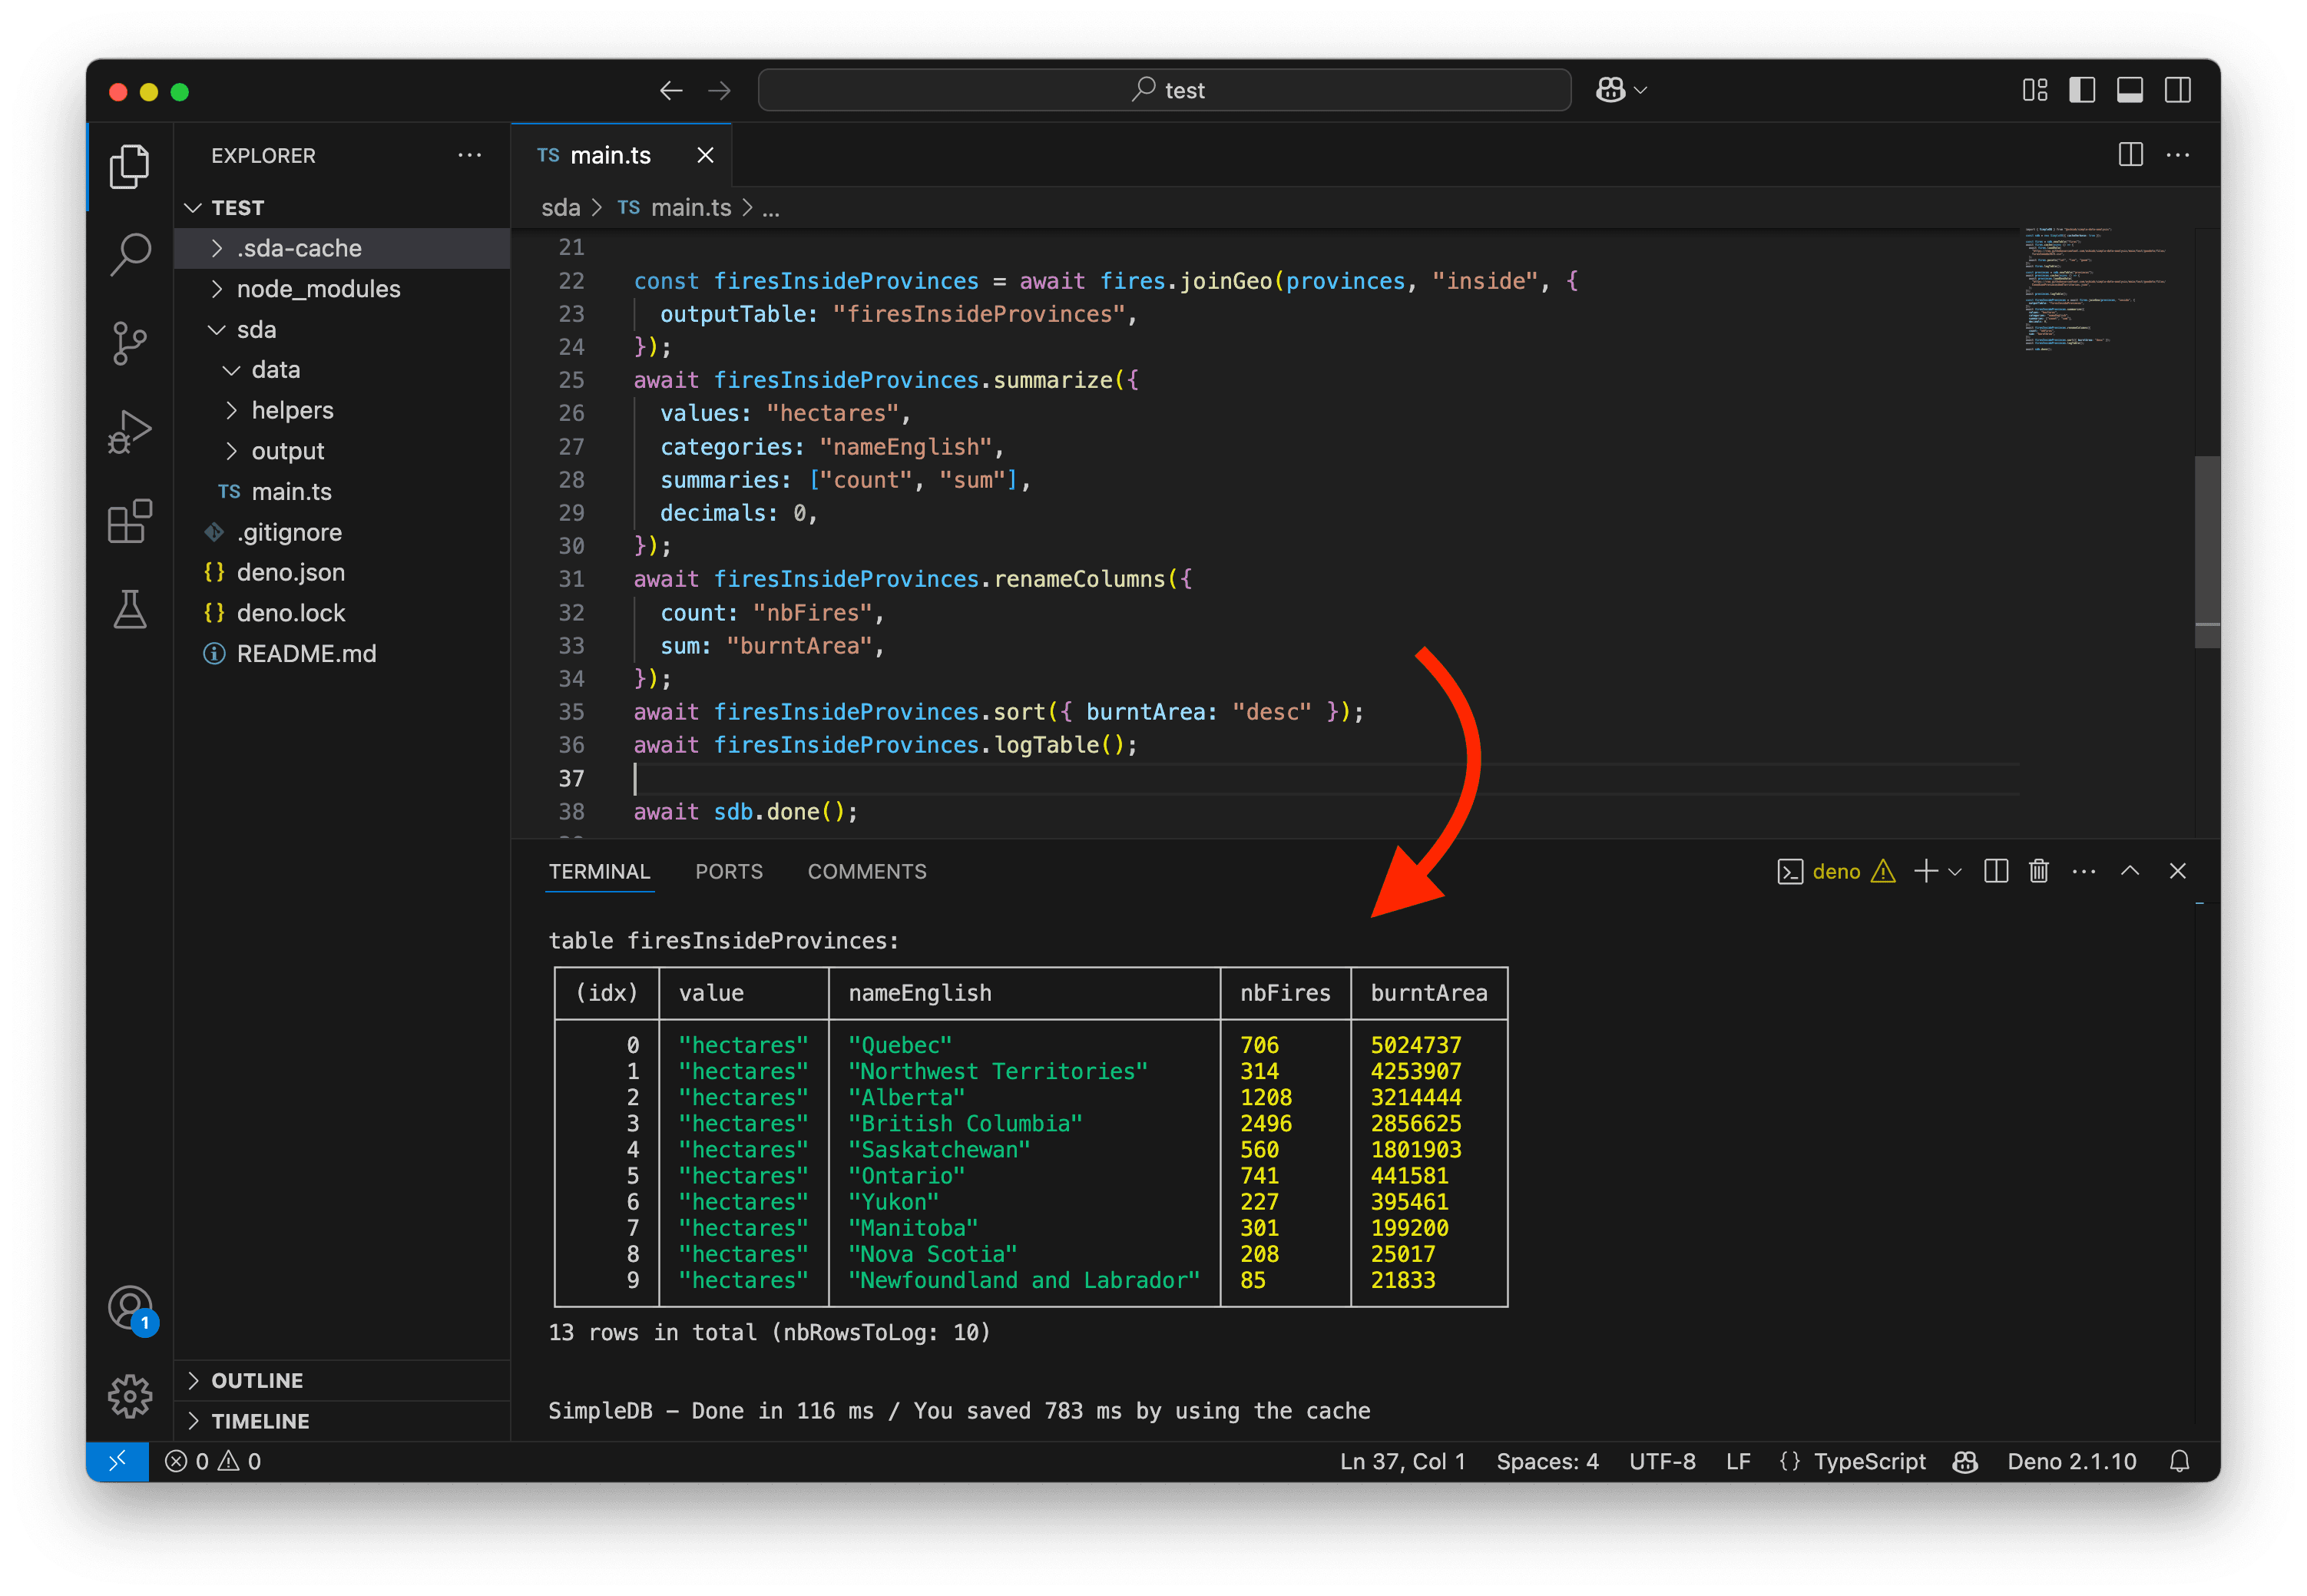Viewport: 2307px width, 1596px height.
Task: Open the Testing flask view
Action: click(x=130, y=609)
